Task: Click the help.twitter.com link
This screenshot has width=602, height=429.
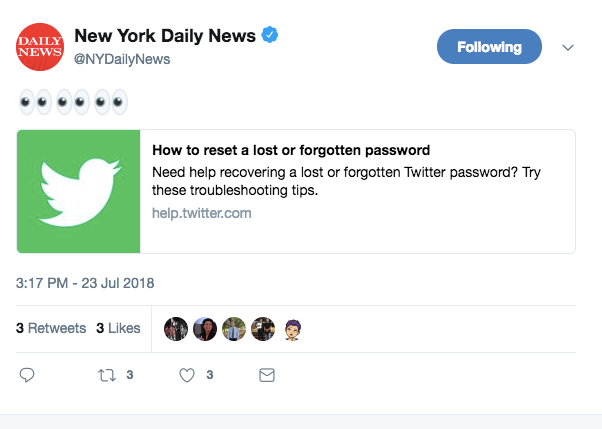Action: [202, 213]
